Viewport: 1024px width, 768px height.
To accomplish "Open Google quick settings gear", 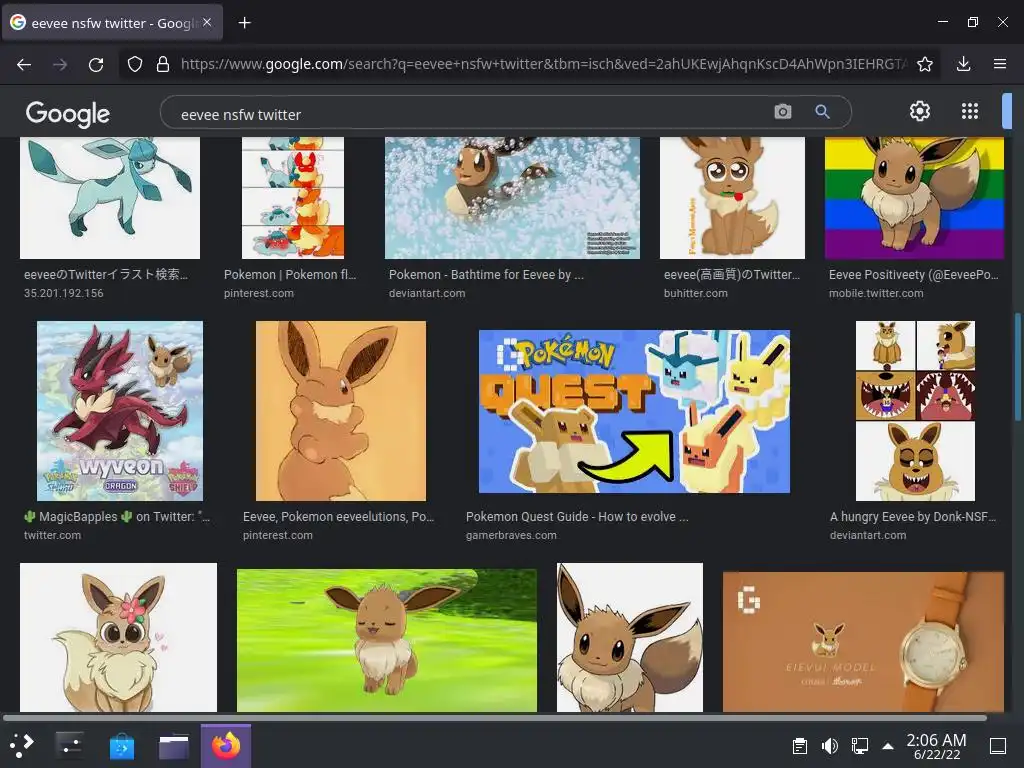I will click(x=920, y=111).
